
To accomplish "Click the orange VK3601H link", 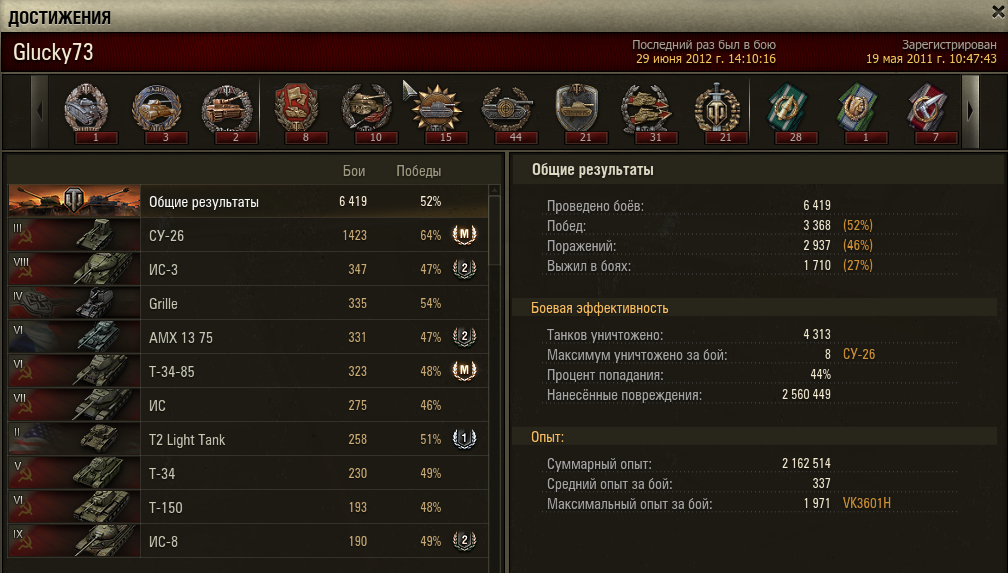I will coord(867,504).
